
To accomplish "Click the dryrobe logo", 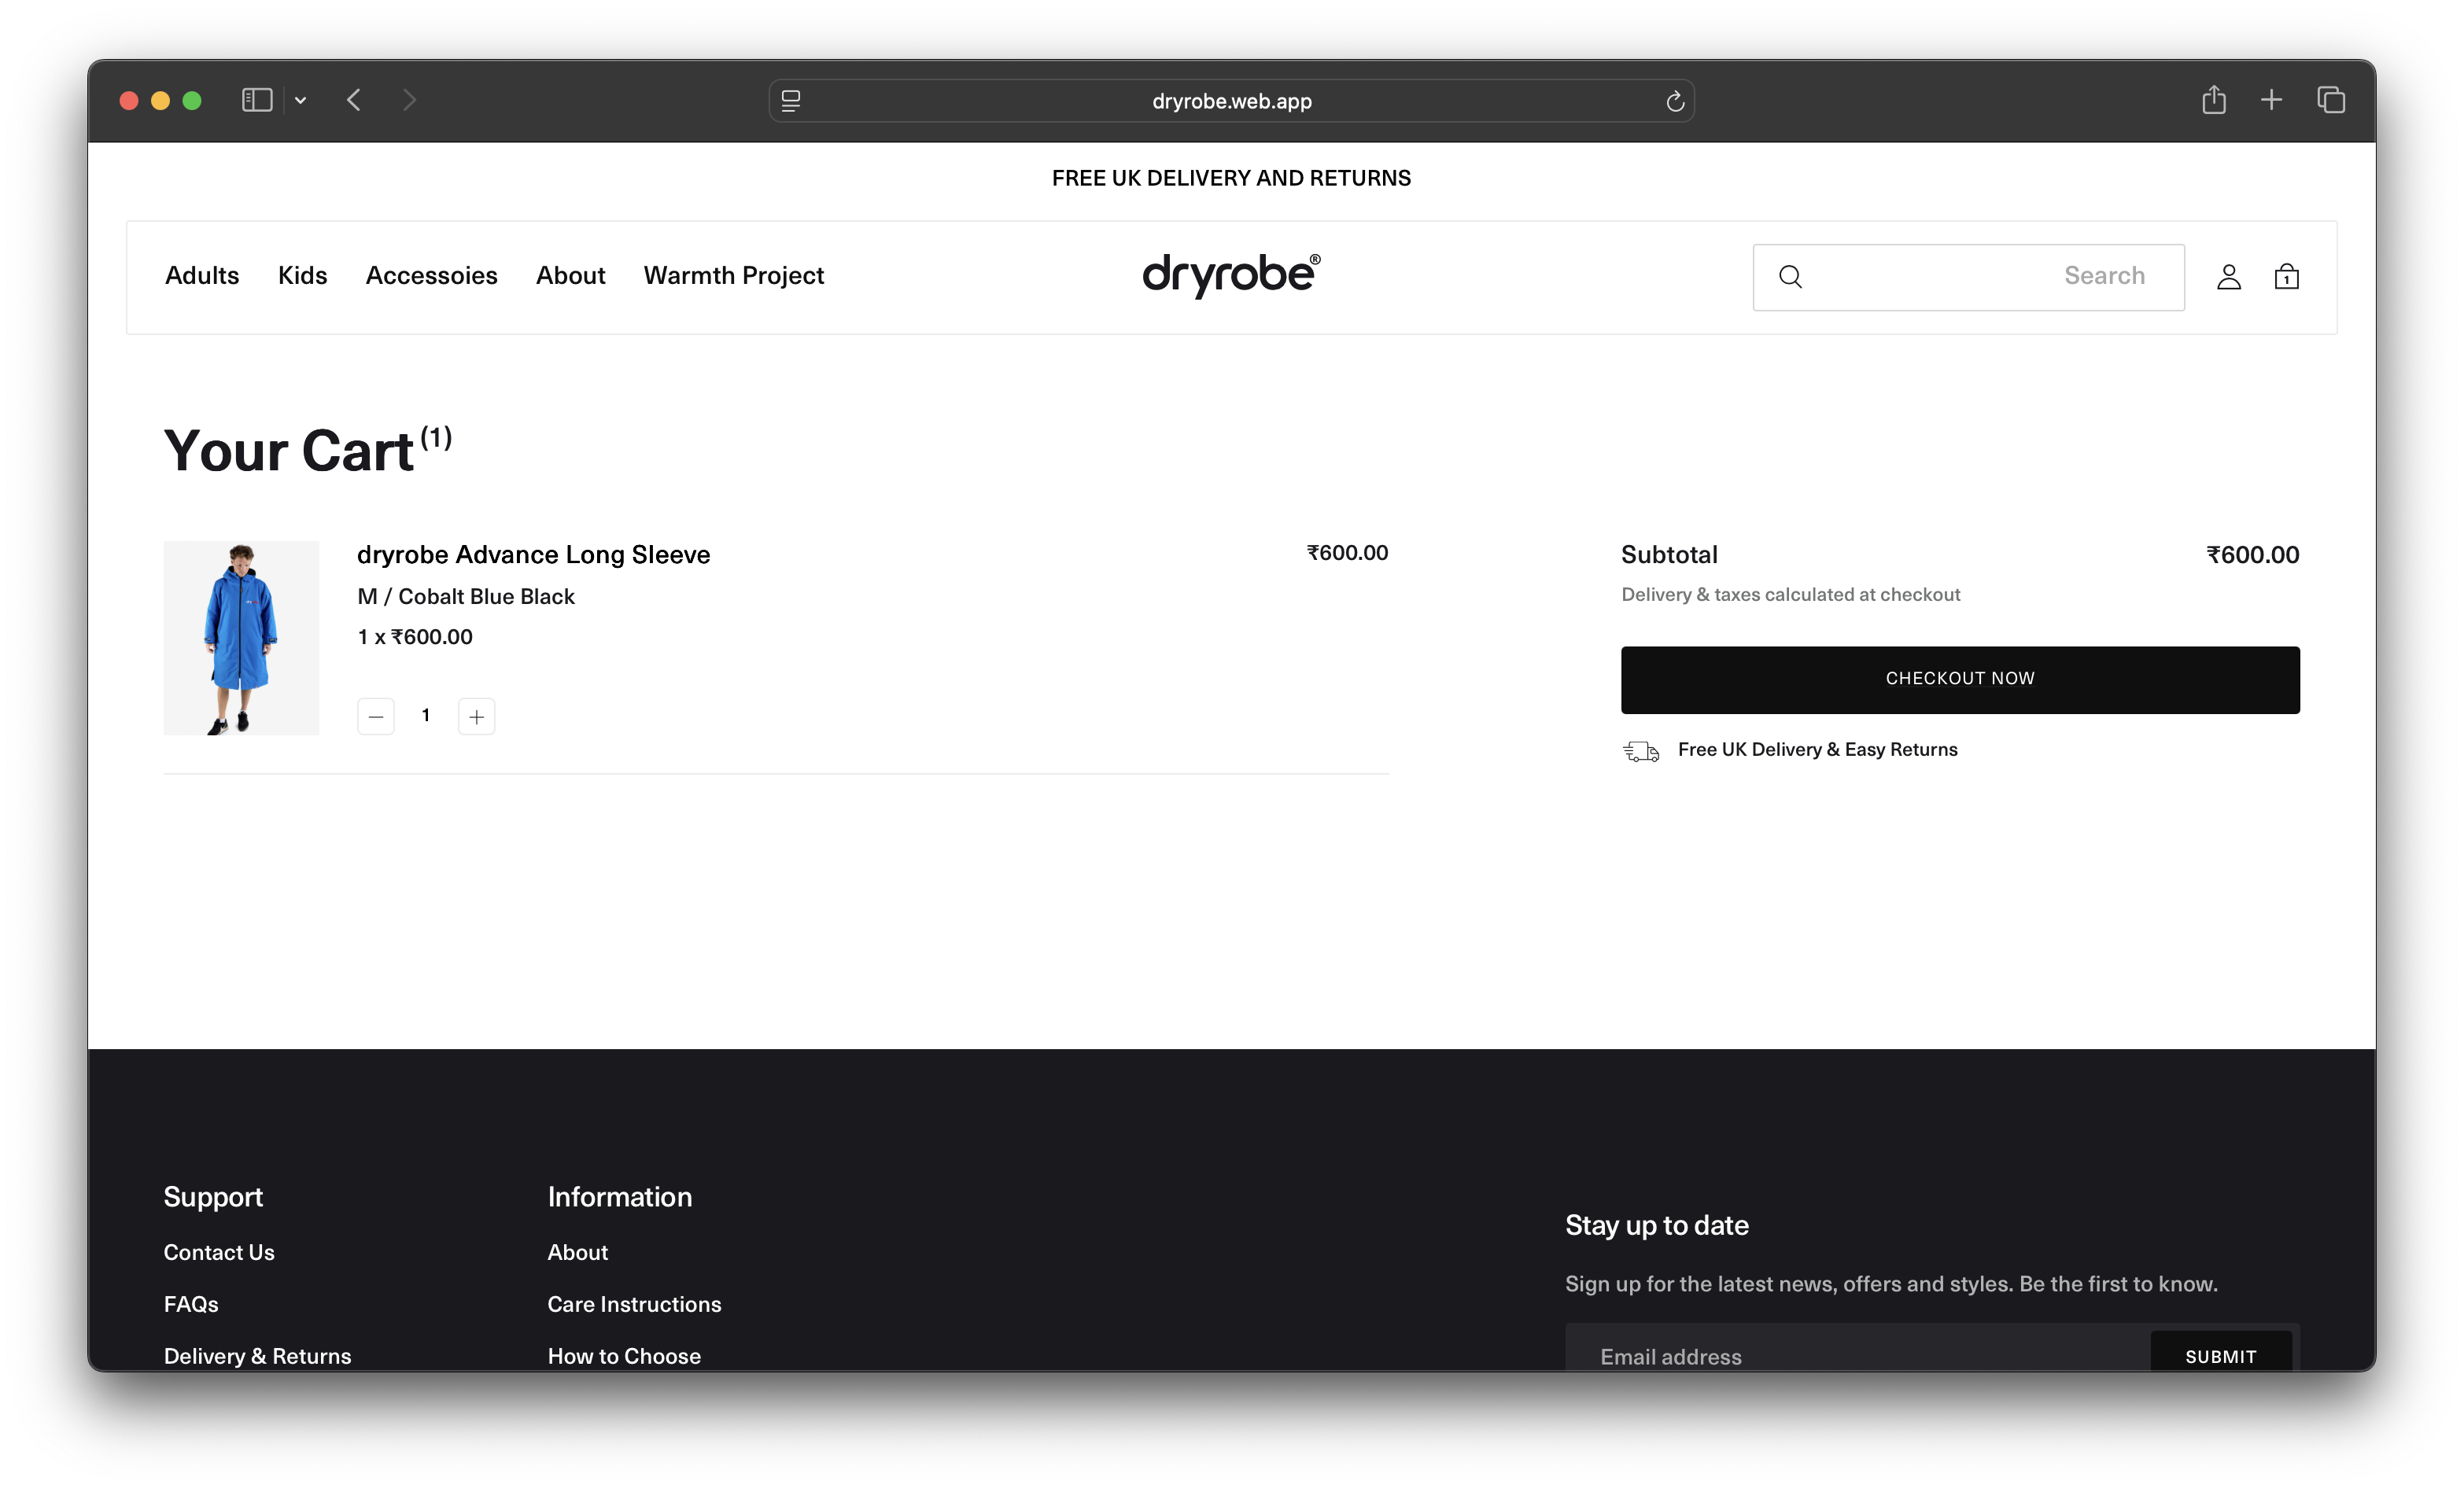I will pos(1231,275).
